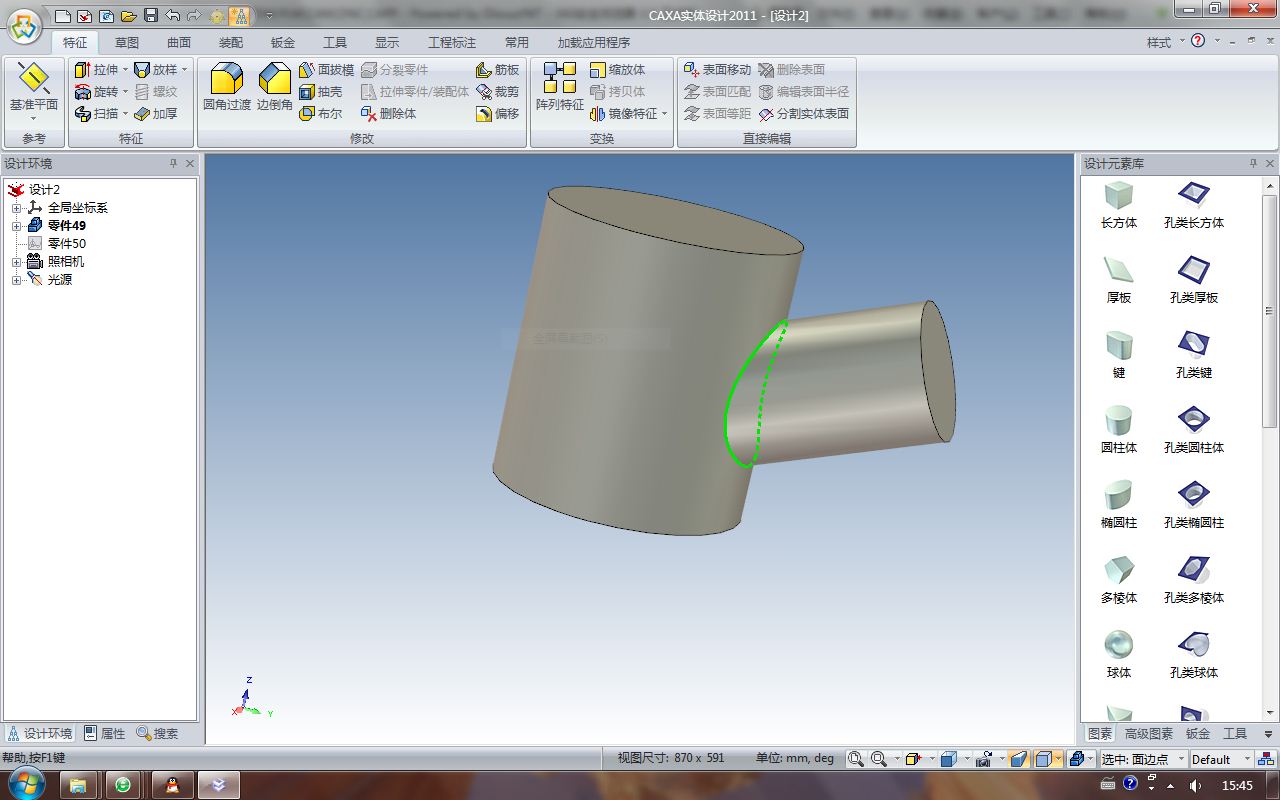Click the 缩放体 scale body tool
This screenshot has height=800, width=1280.
pyautogui.click(x=618, y=70)
